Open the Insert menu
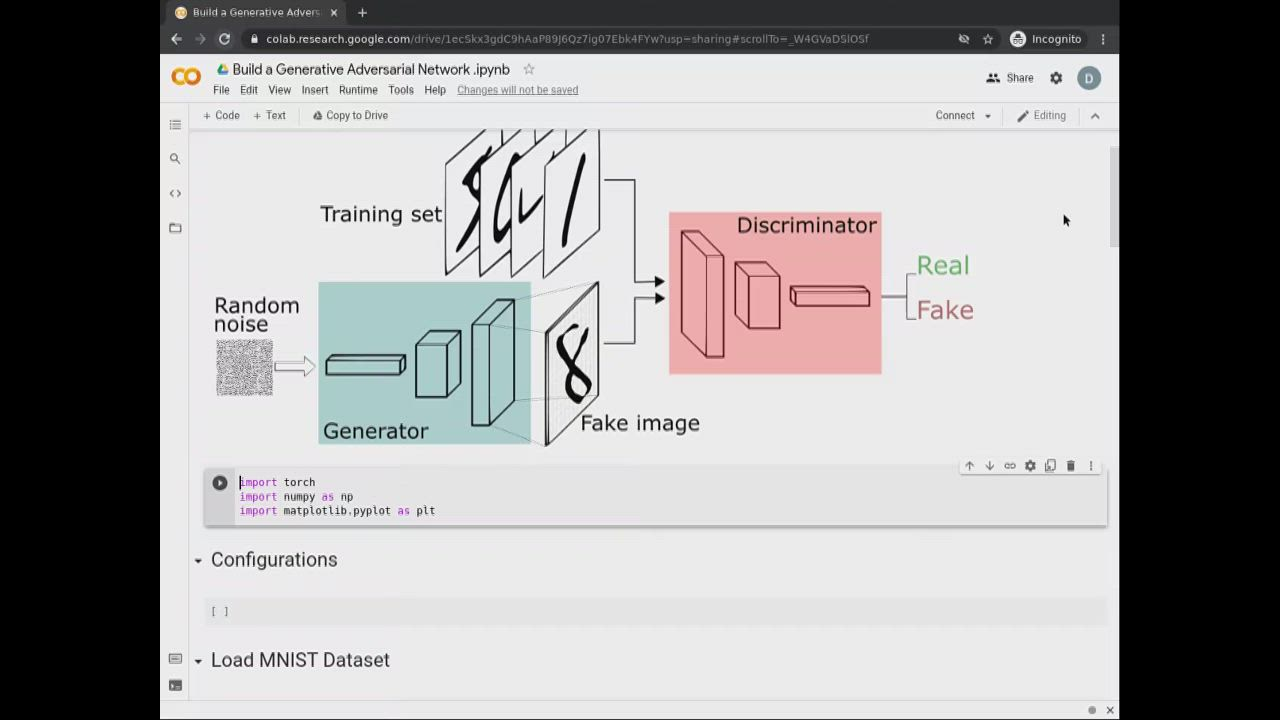The width and height of the screenshot is (1280, 720). (315, 90)
